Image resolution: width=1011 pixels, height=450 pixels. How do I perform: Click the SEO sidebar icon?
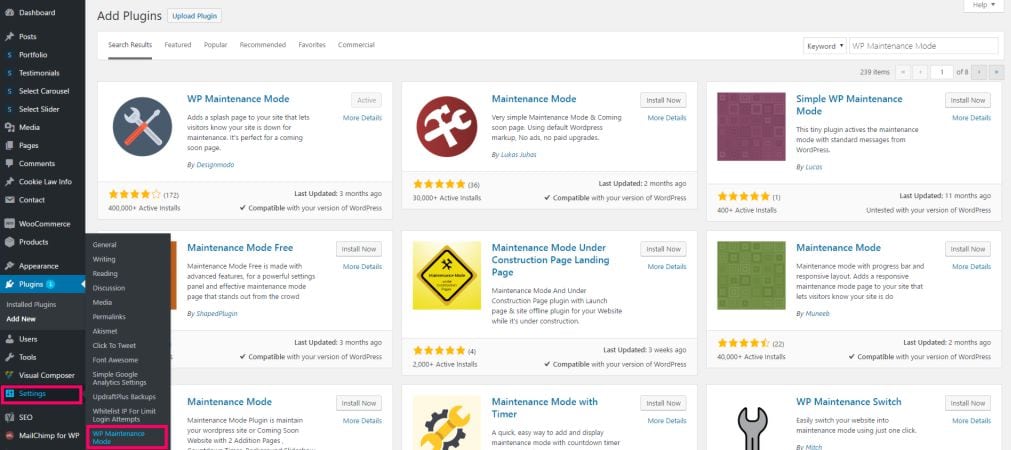click(9, 417)
